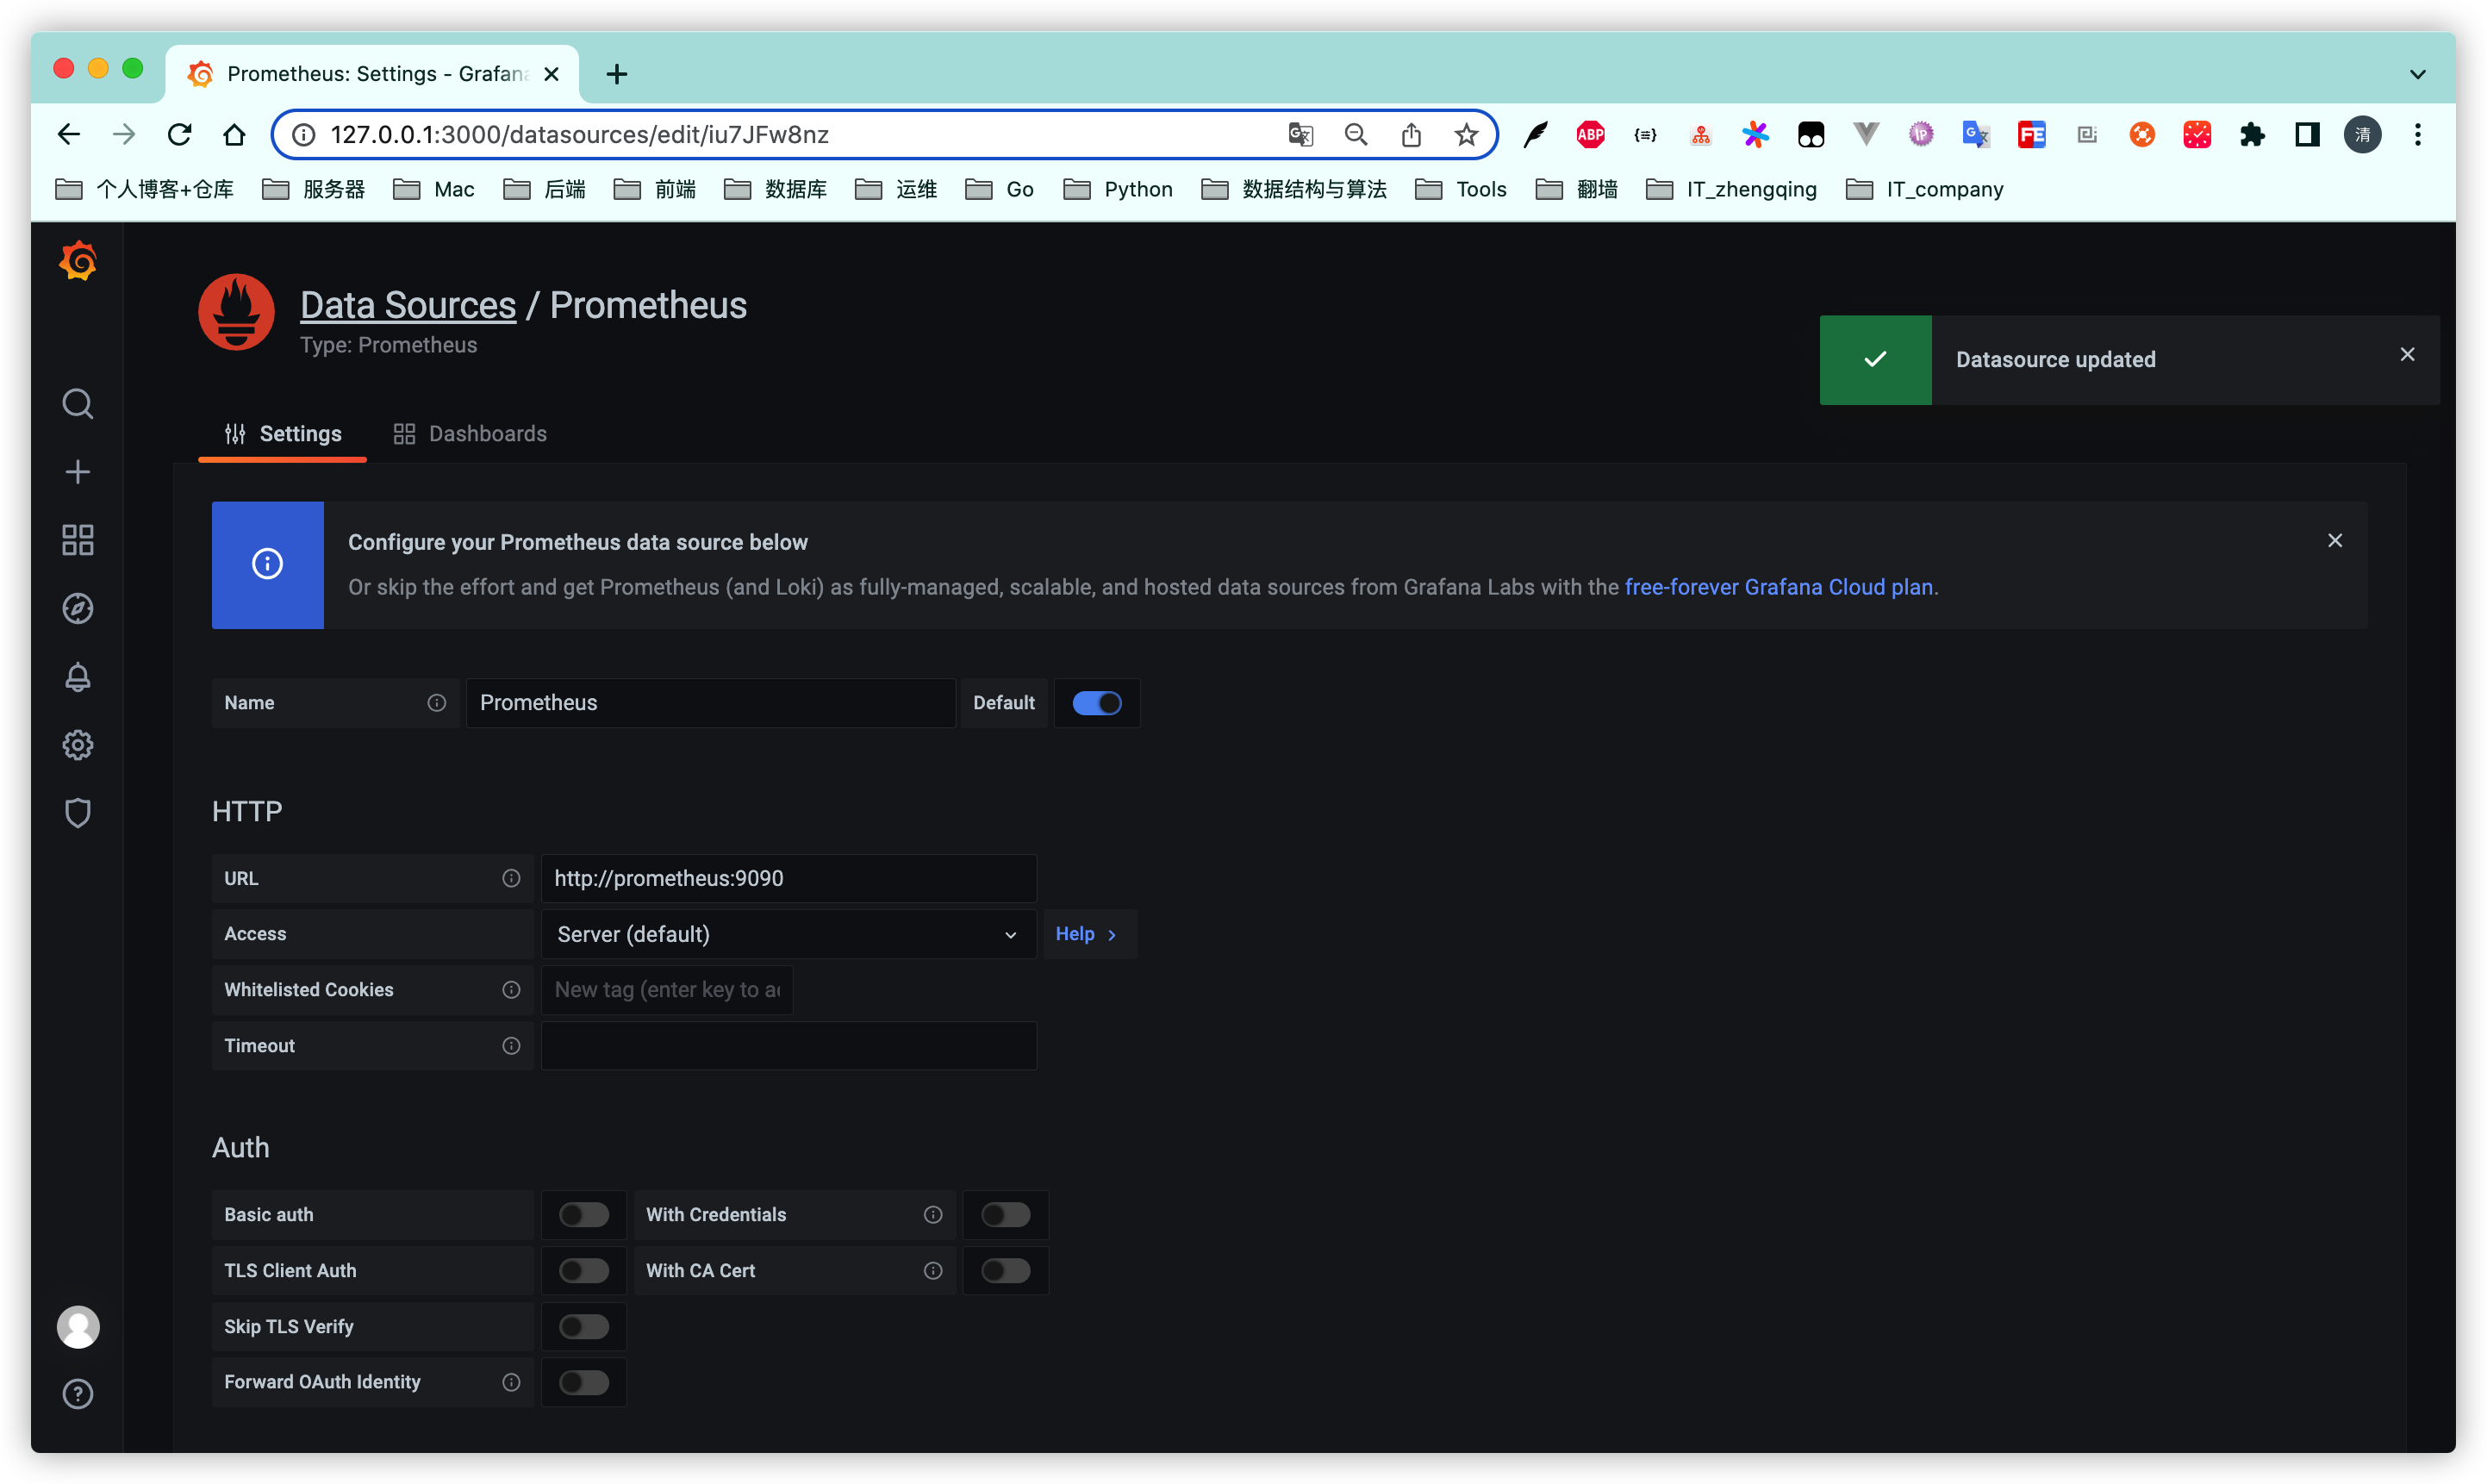Open Server Admin shield icon in sidebar
The height and width of the screenshot is (1484, 2487).
77,813
